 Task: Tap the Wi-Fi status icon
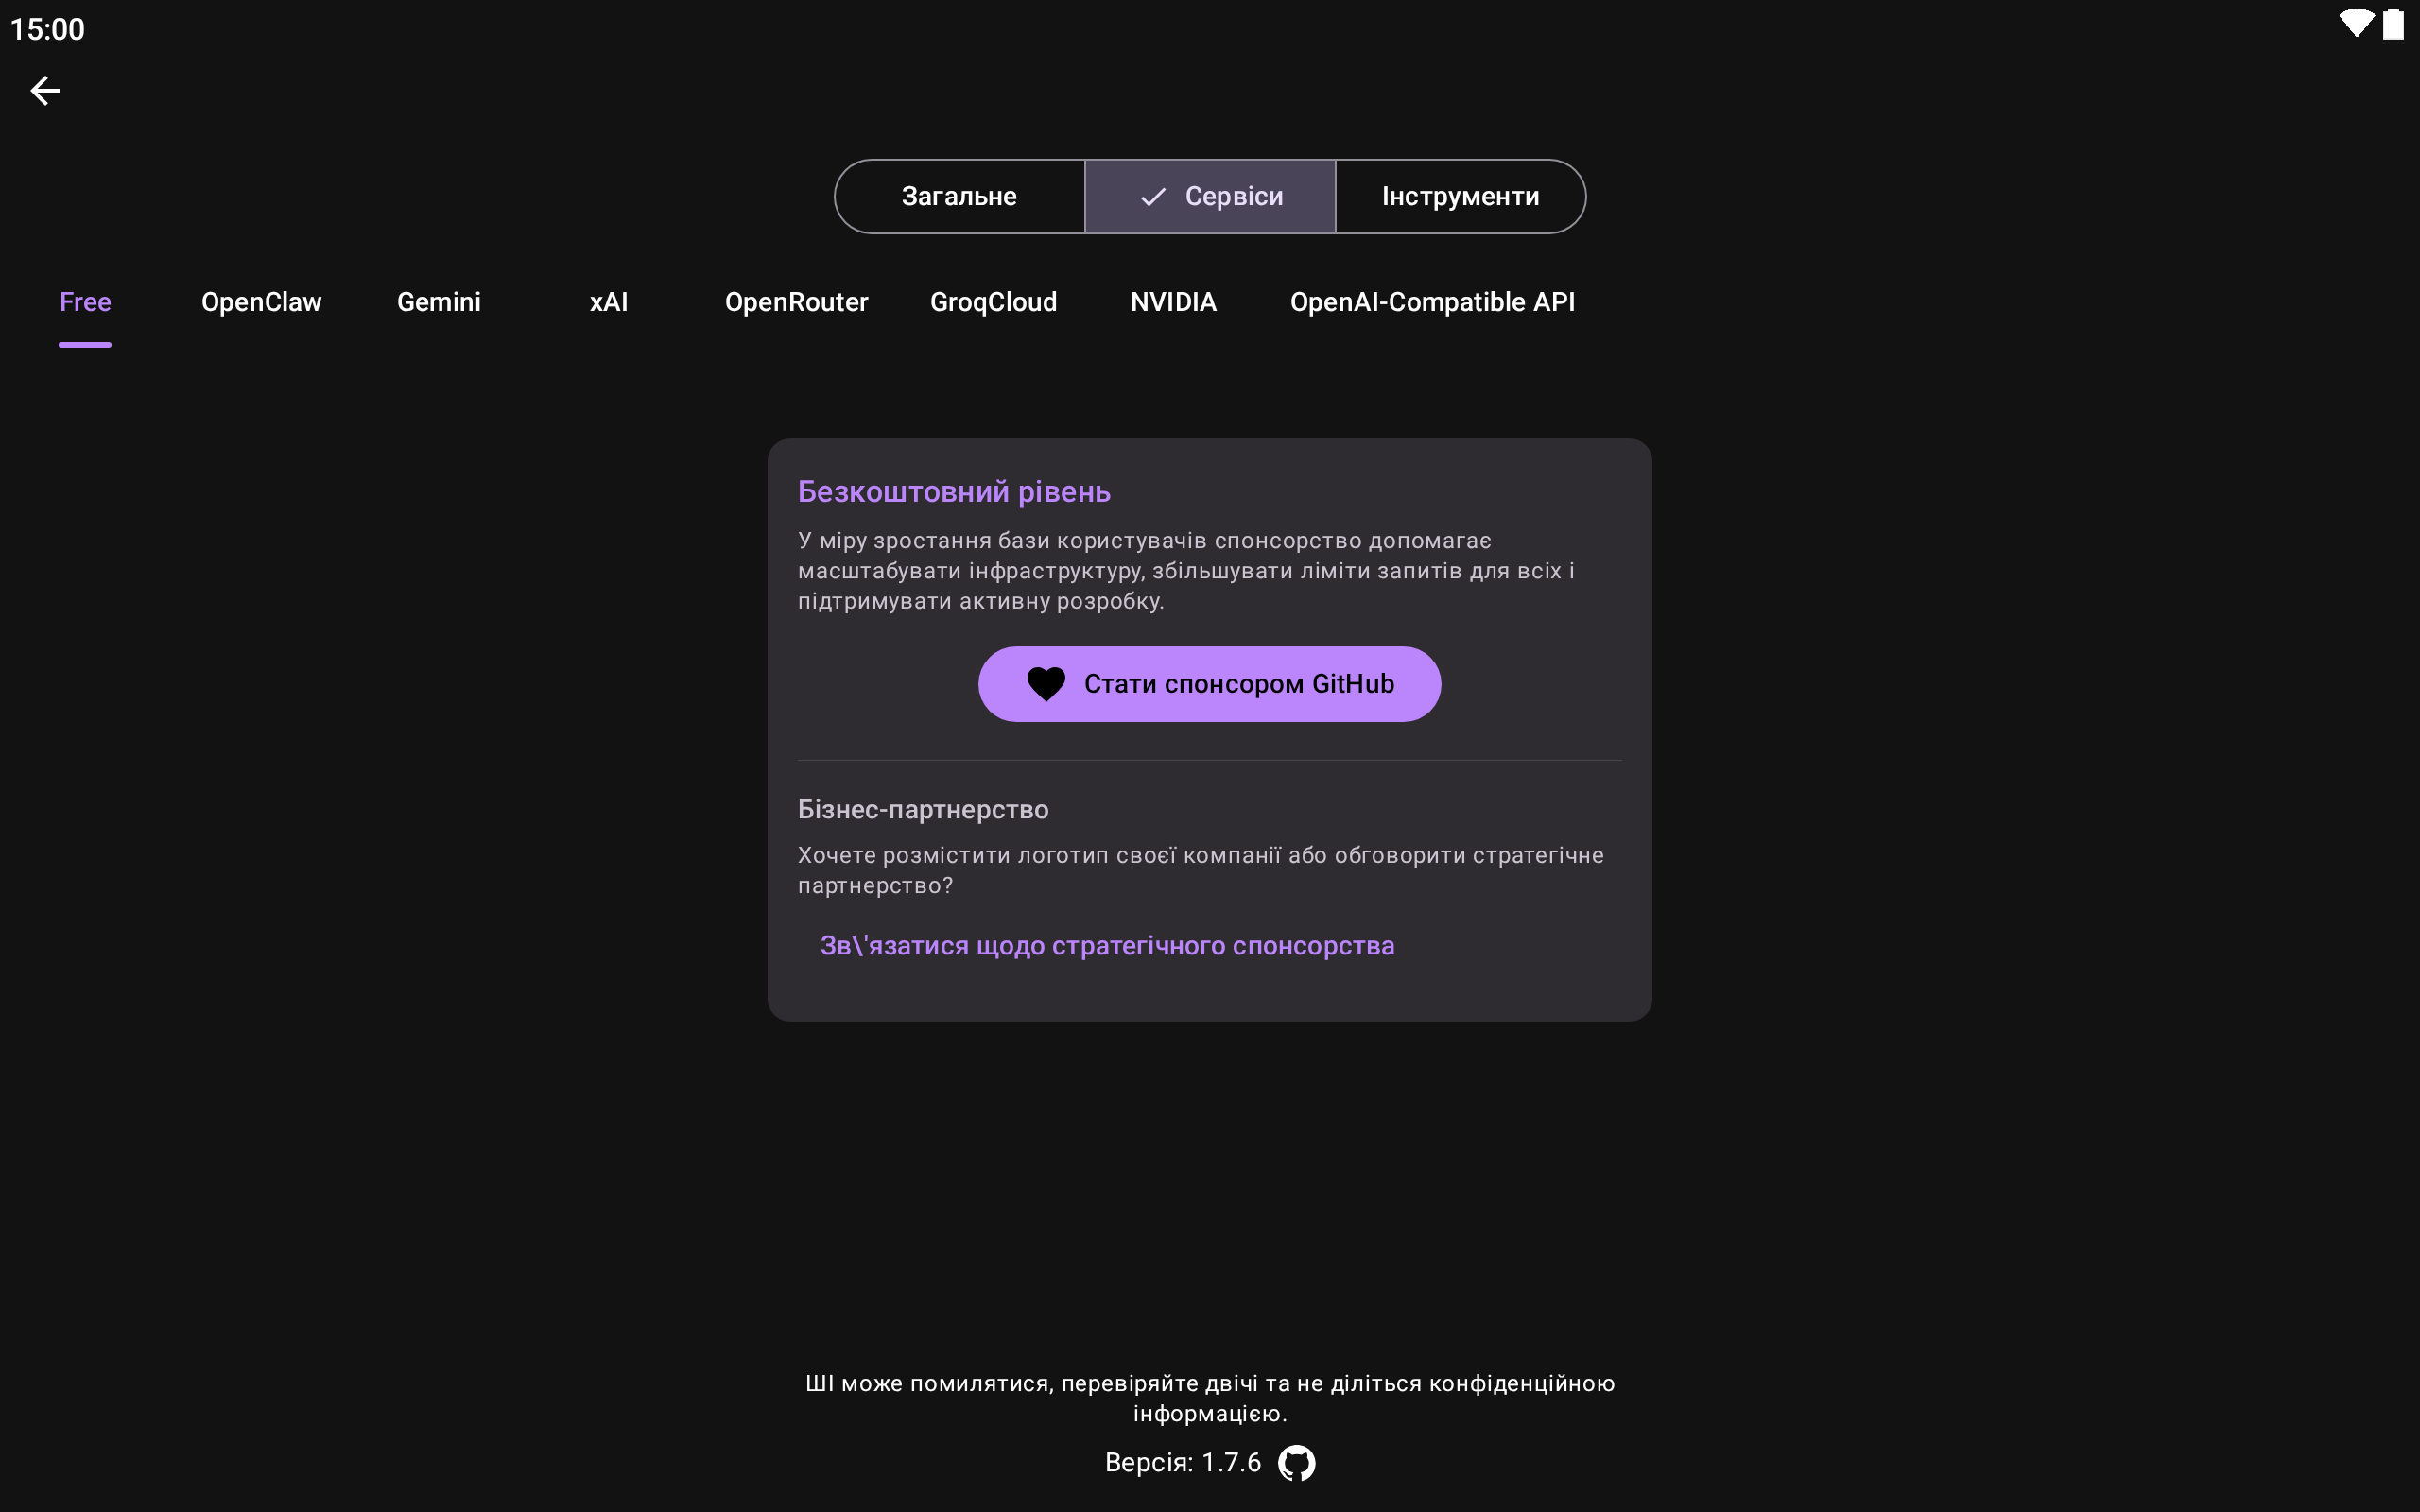pyautogui.click(x=2356, y=24)
